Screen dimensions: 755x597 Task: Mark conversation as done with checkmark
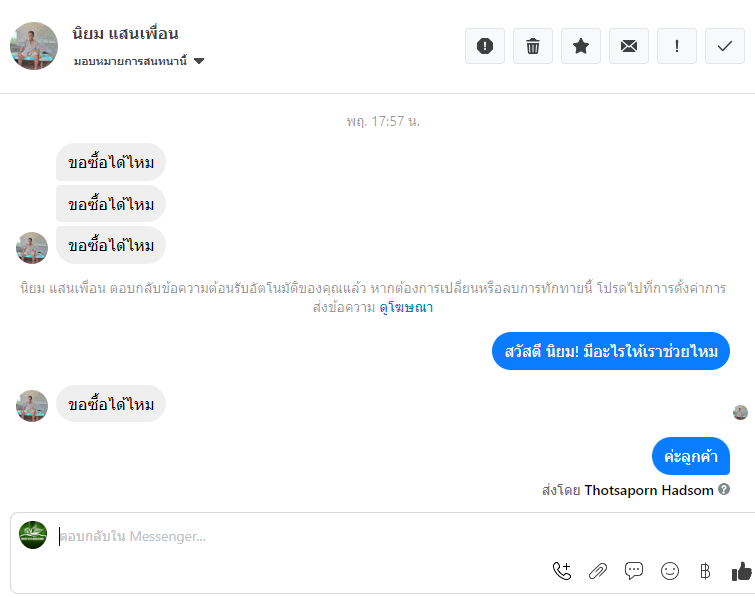tap(725, 46)
